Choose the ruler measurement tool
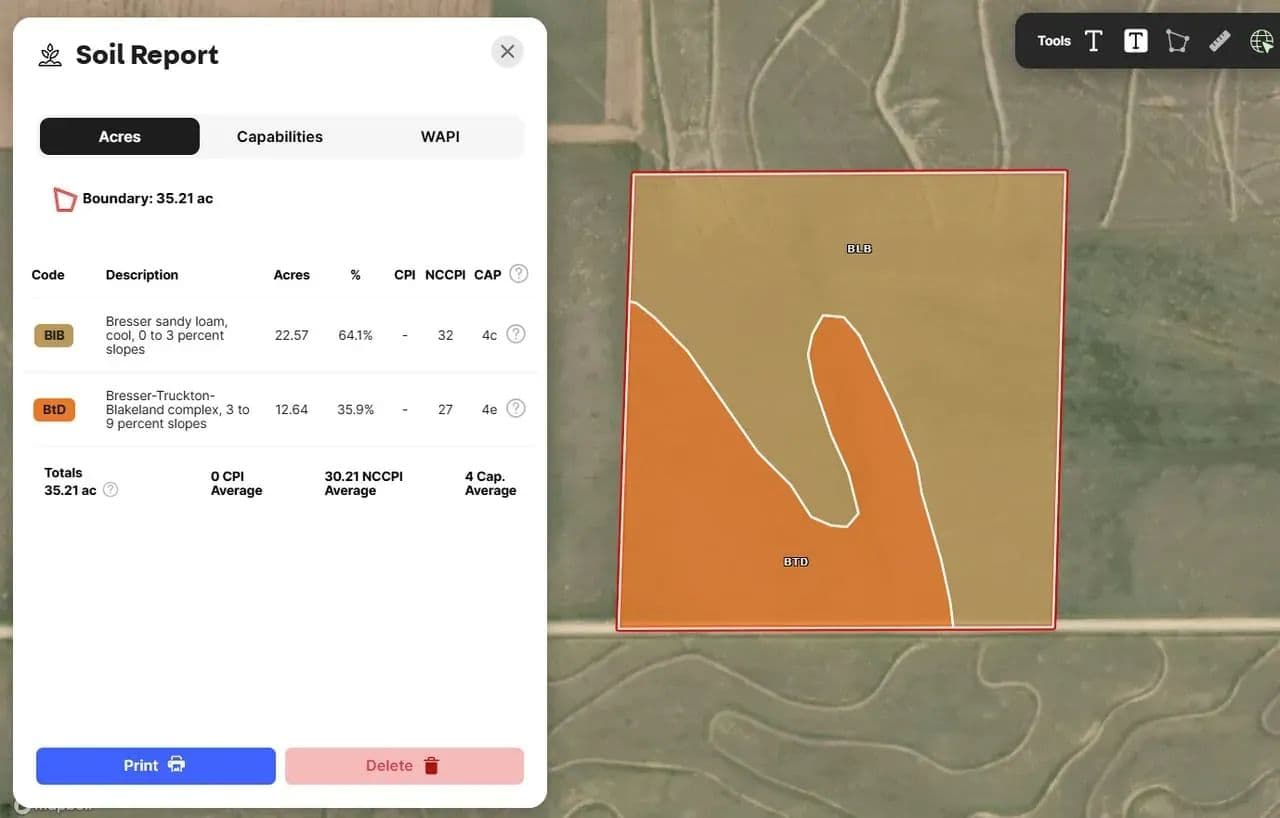 1219,41
